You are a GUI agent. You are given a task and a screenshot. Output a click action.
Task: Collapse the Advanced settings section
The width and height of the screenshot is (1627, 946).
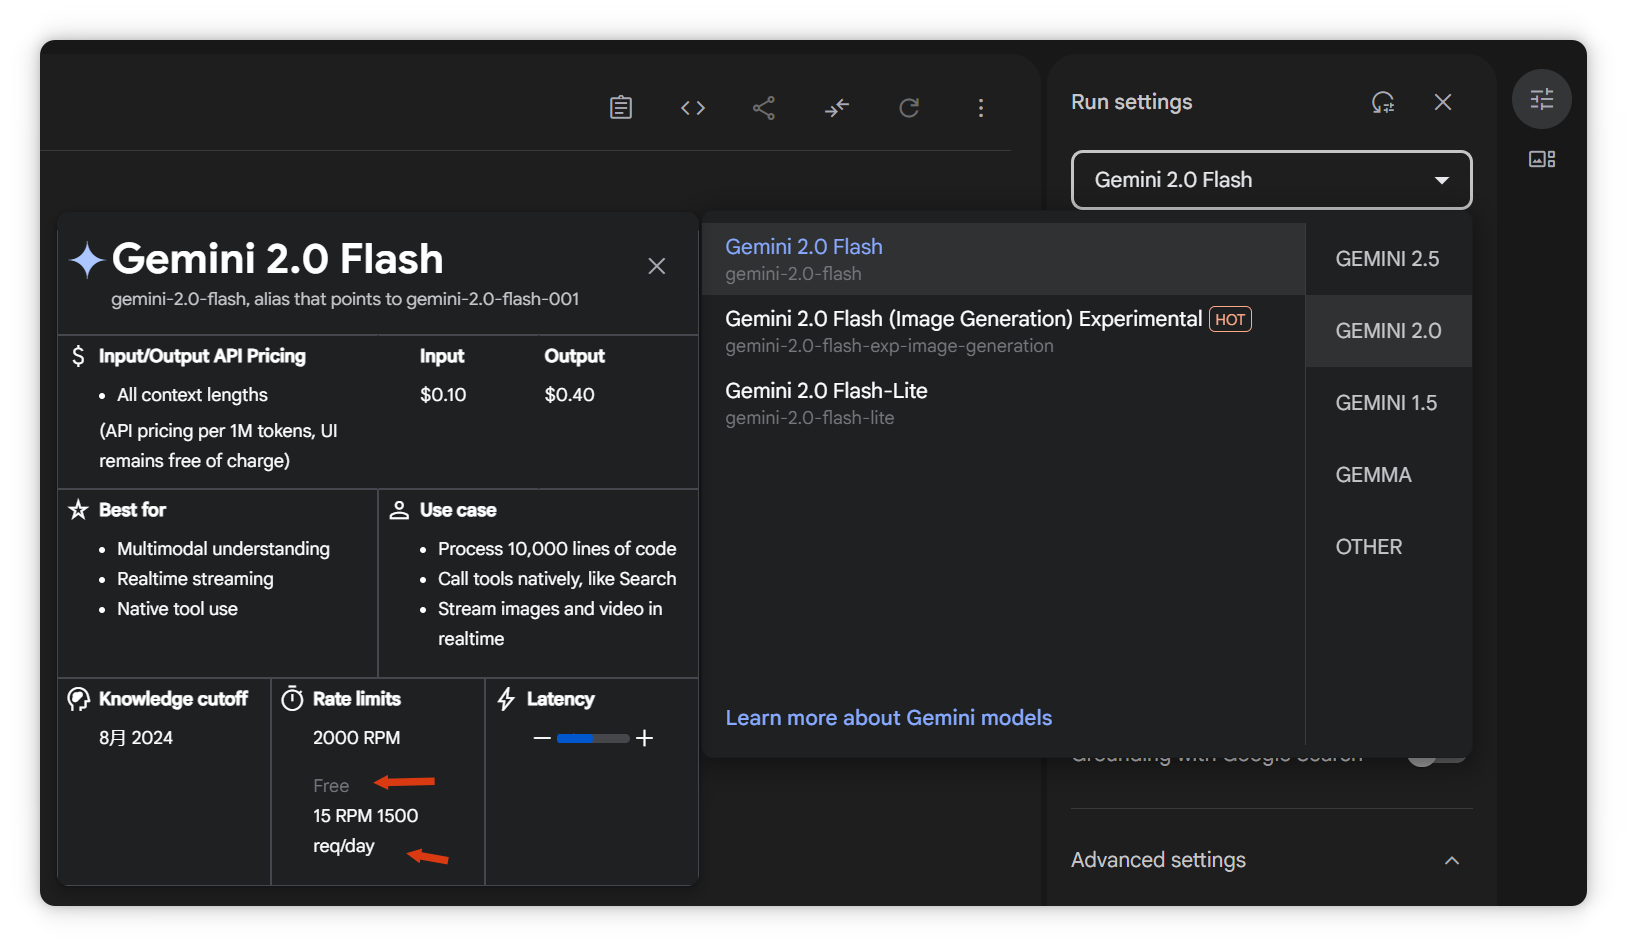(1452, 860)
